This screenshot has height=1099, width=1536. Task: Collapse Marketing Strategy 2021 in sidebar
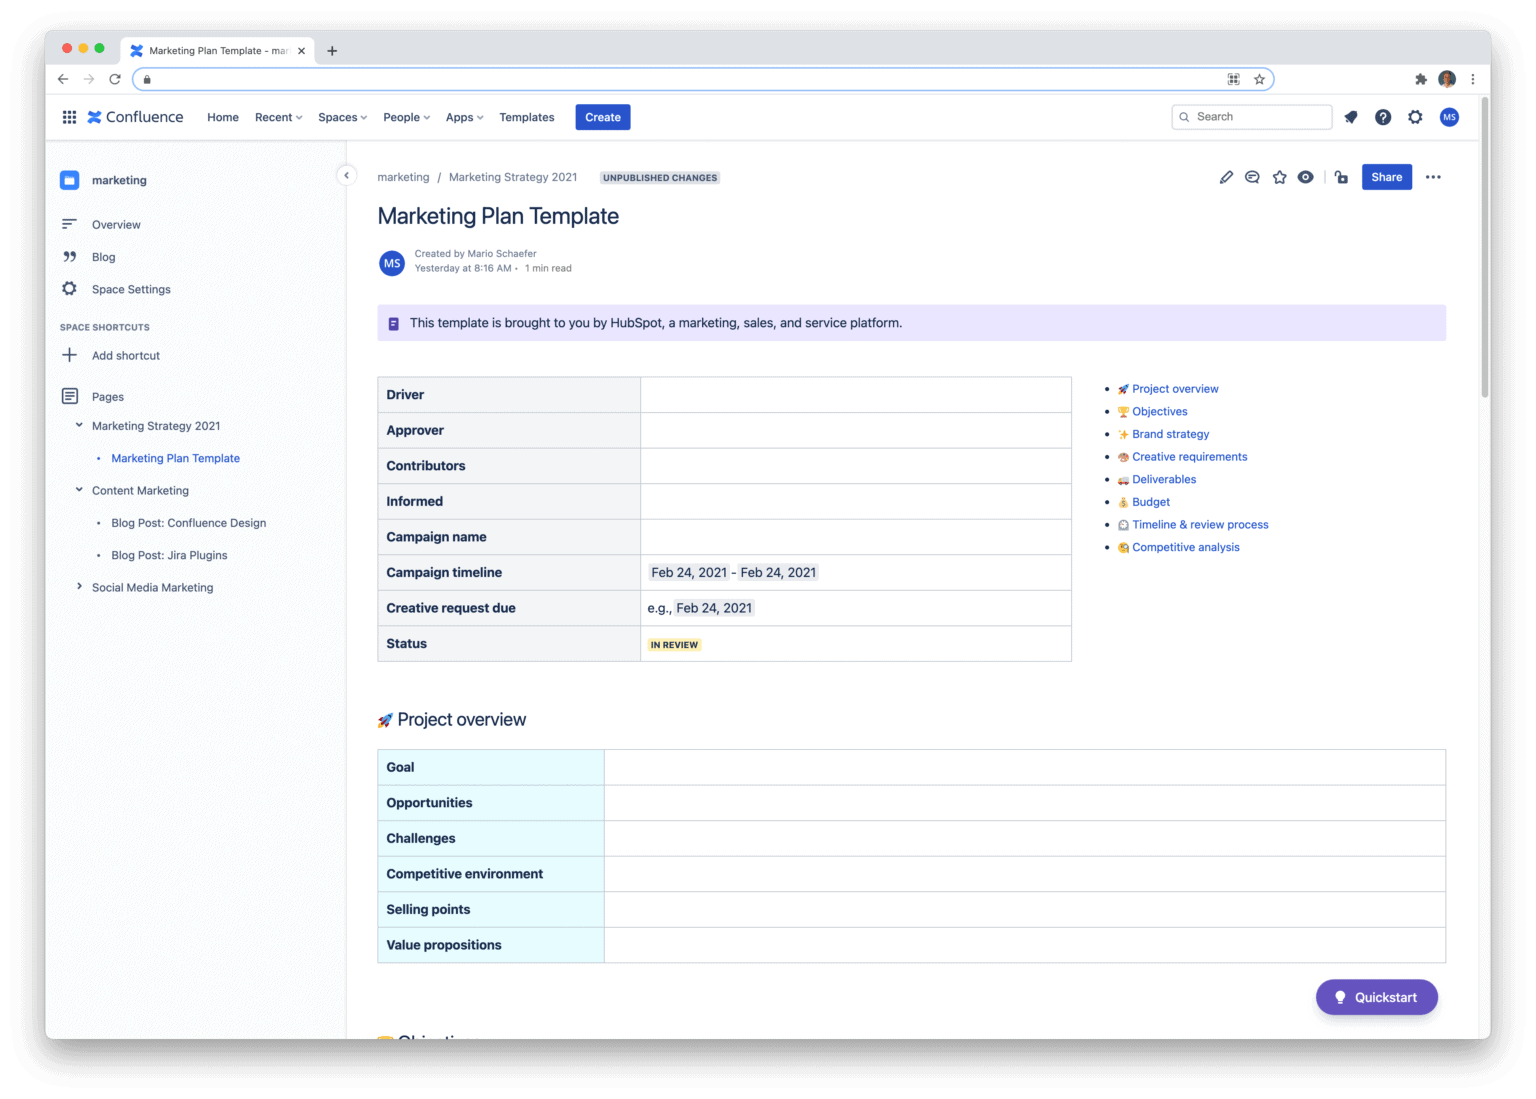tap(79, 424)
